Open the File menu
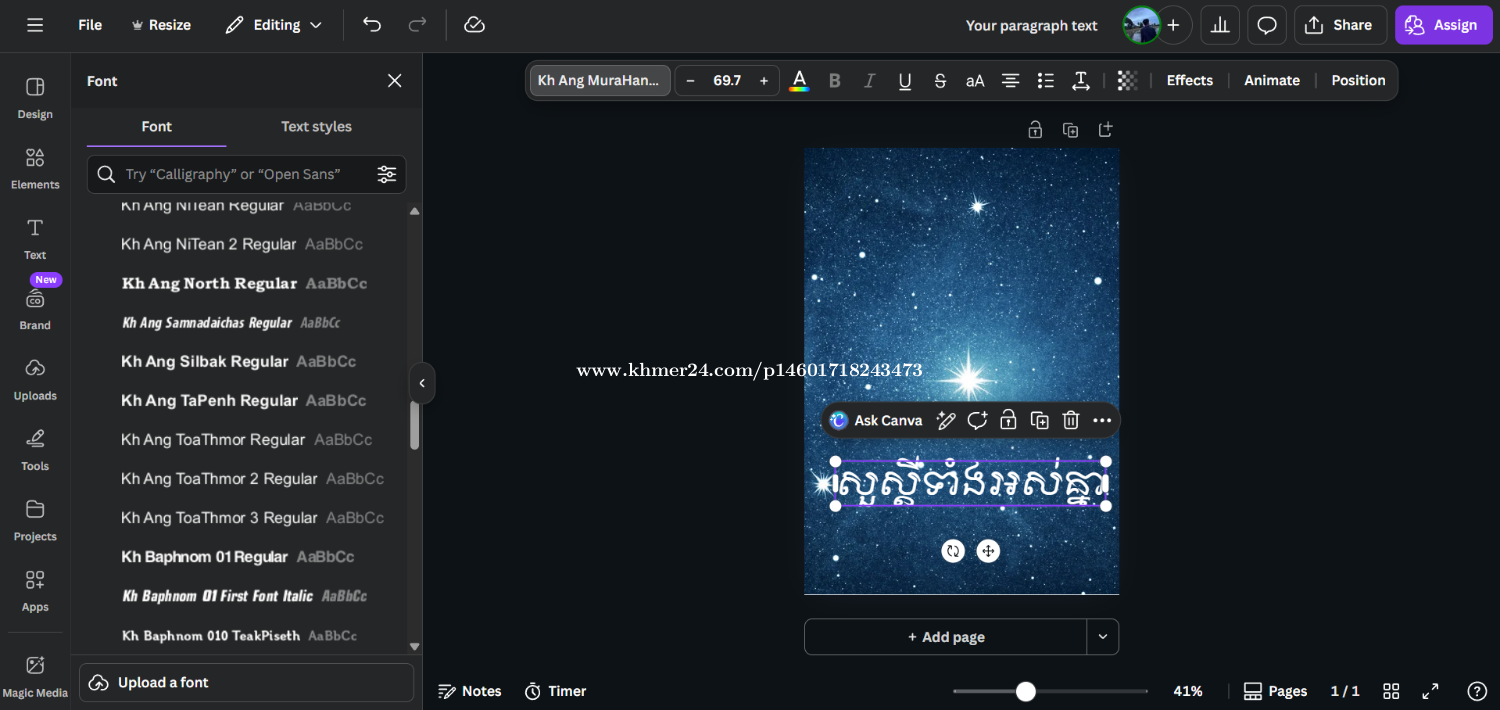Viewport: 1500px width, 710px height. point(90,25)
